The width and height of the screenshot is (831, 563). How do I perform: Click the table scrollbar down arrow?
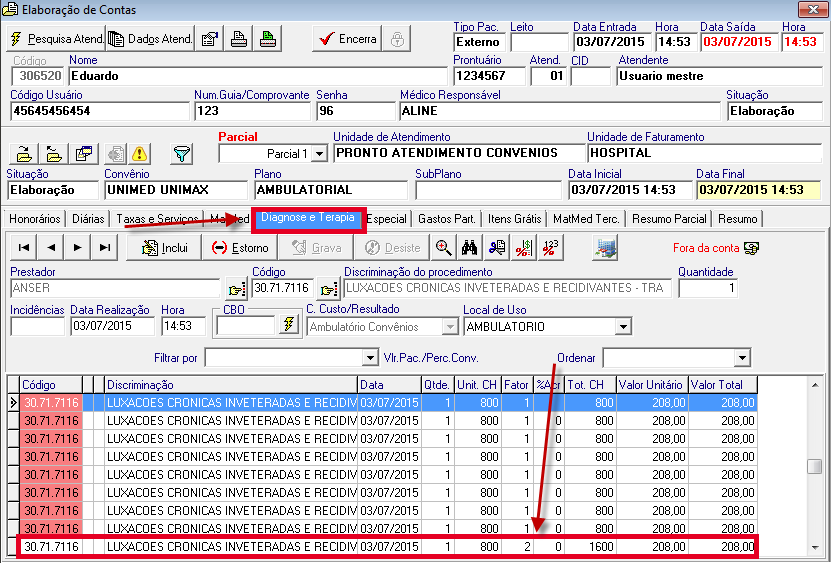tap(815, 548)
